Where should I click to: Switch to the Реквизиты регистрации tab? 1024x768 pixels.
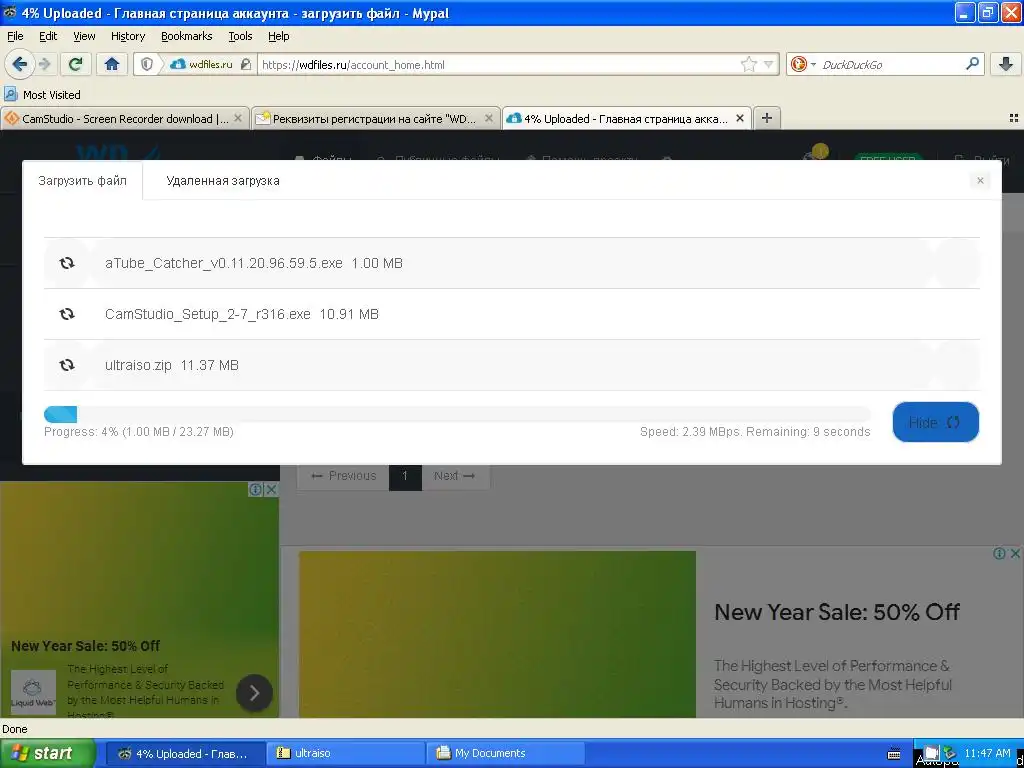[374, 118]
